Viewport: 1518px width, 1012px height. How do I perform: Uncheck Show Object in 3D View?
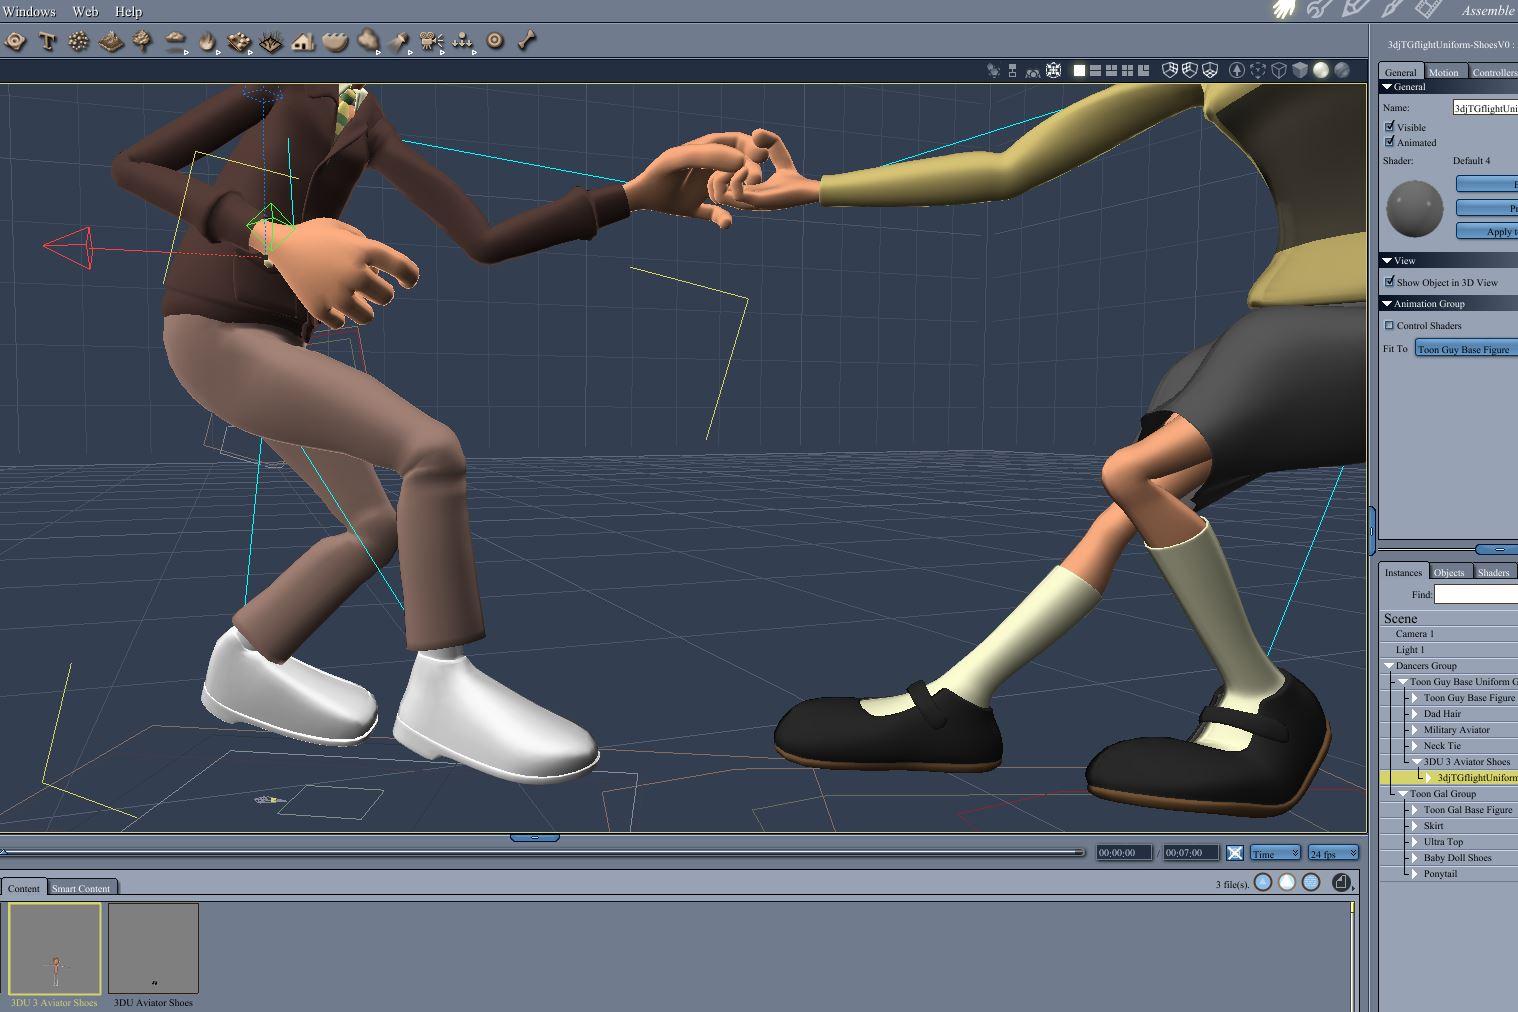pos(1389,281)
